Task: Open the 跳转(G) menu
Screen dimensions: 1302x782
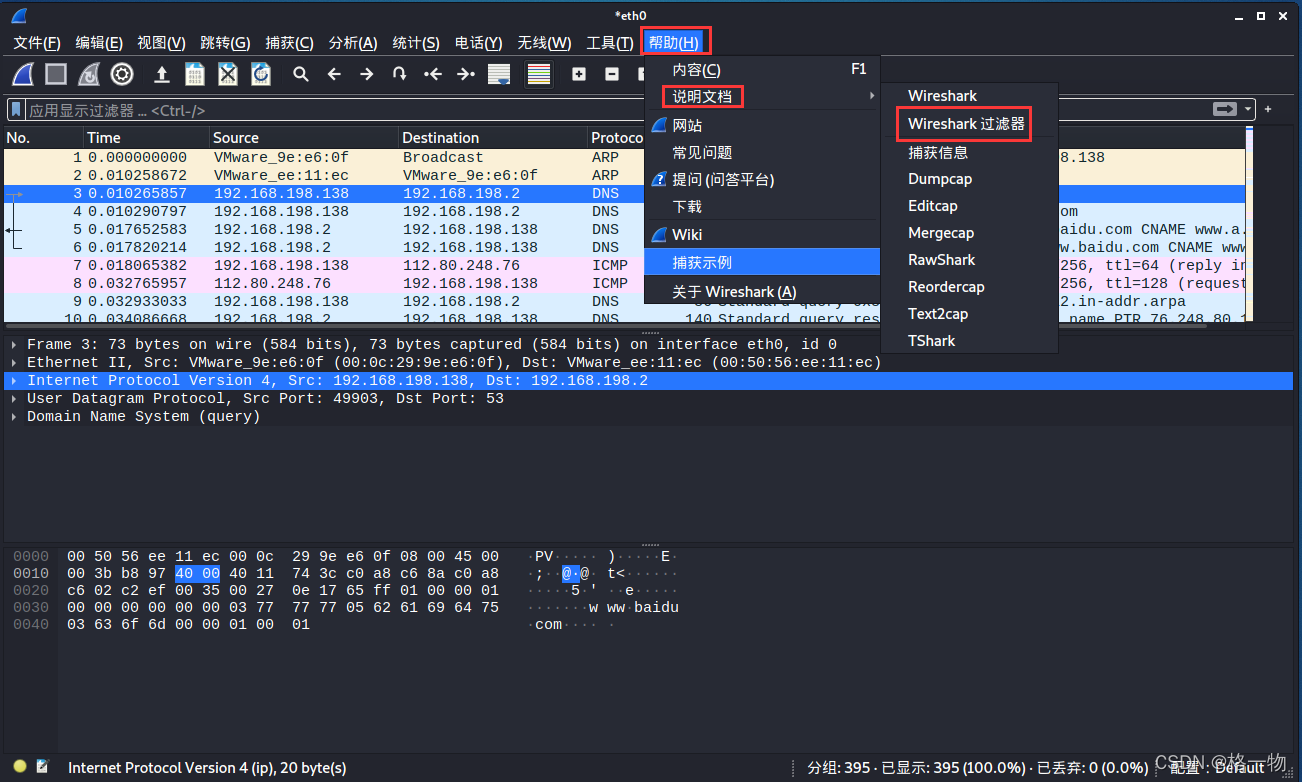Action: tap(225, 43)
